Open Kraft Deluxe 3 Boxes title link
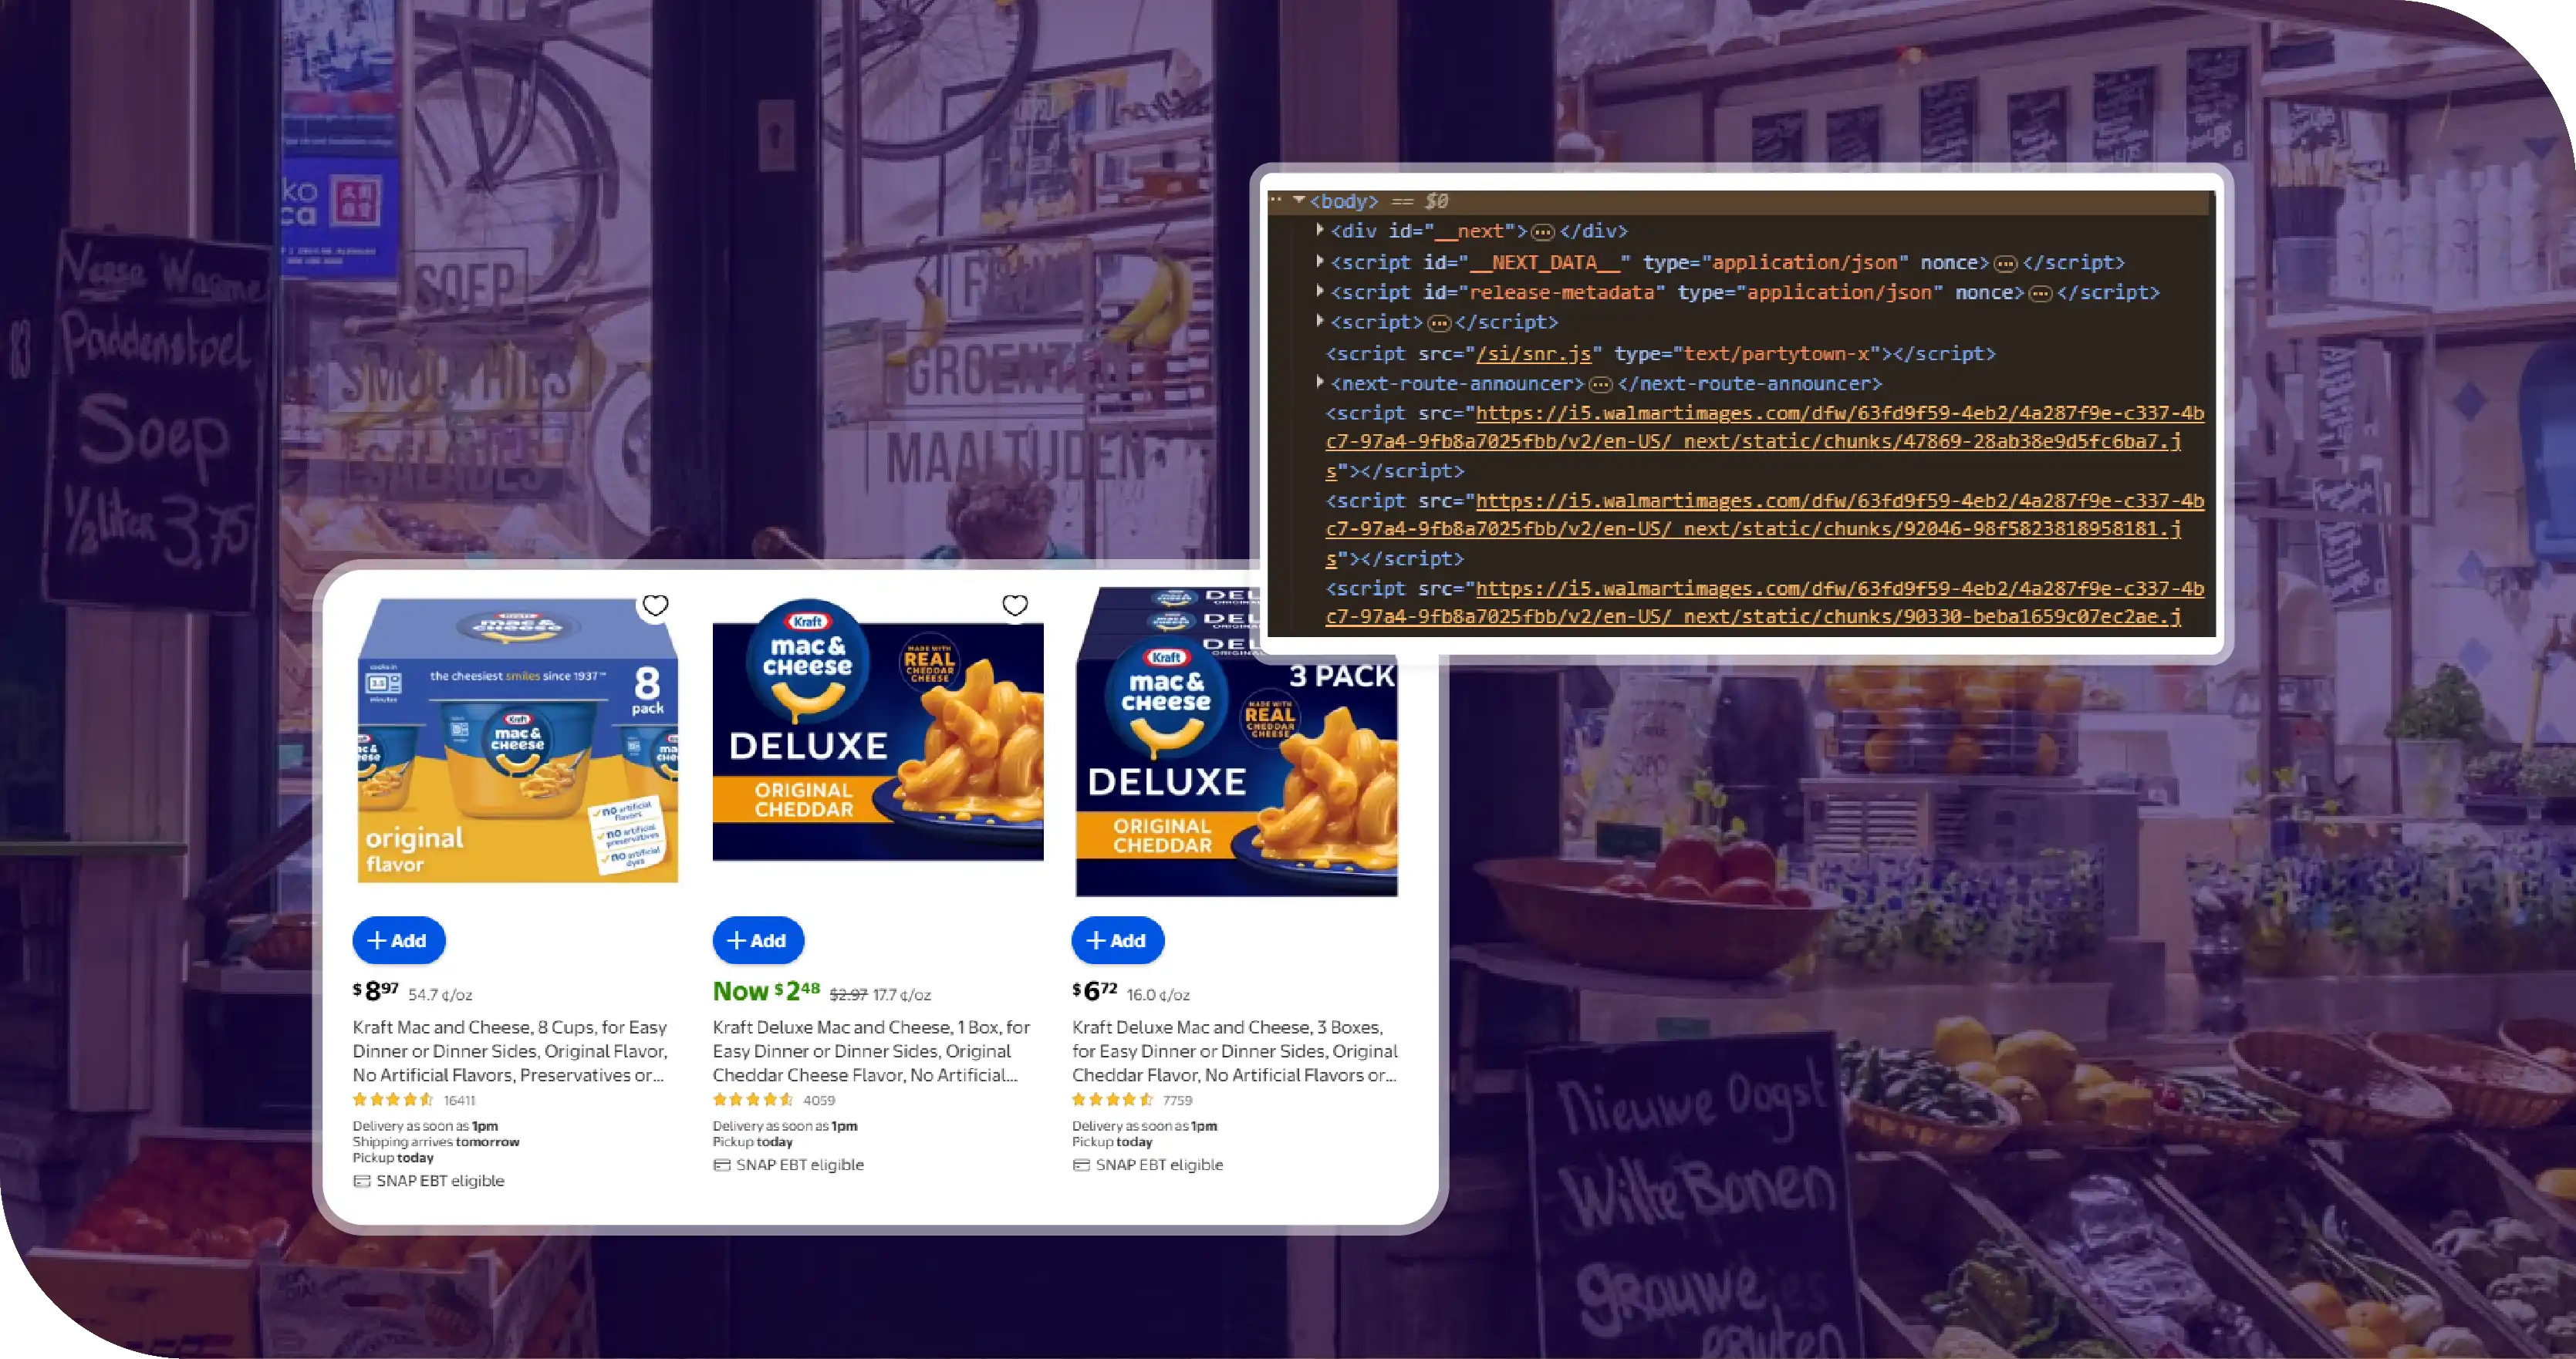Viewport: 2576px width, 1359px height. click(1235, 1051)
